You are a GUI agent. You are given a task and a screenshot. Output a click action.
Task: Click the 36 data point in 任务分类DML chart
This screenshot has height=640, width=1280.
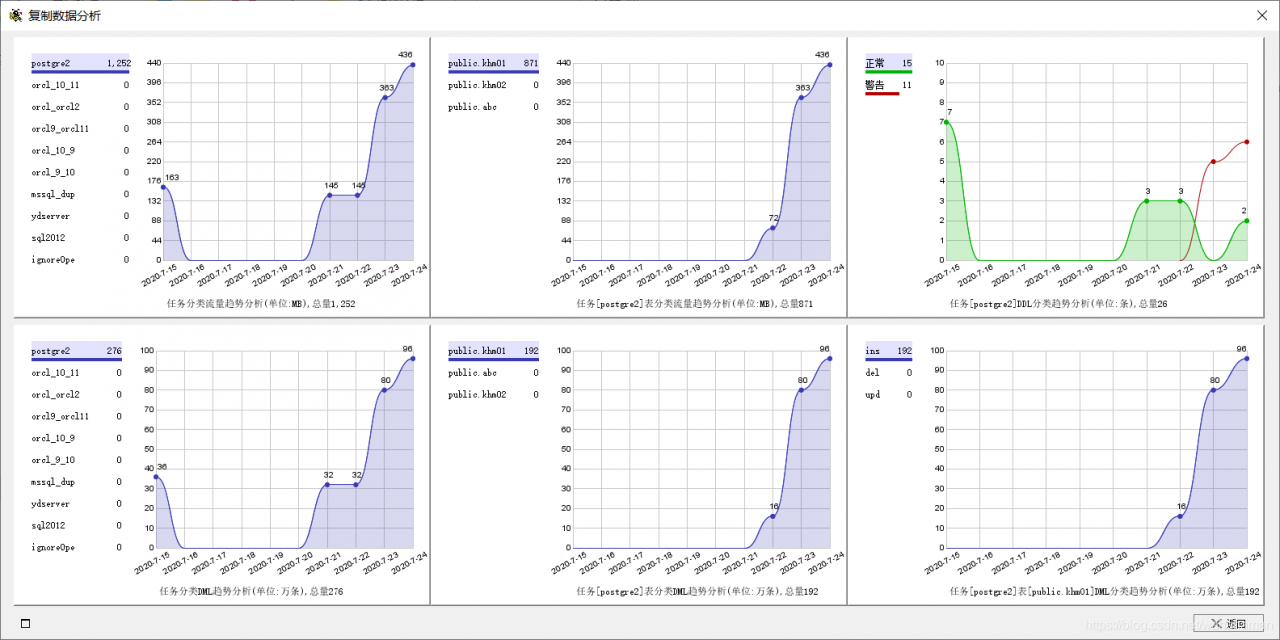[x=156, y=477]
